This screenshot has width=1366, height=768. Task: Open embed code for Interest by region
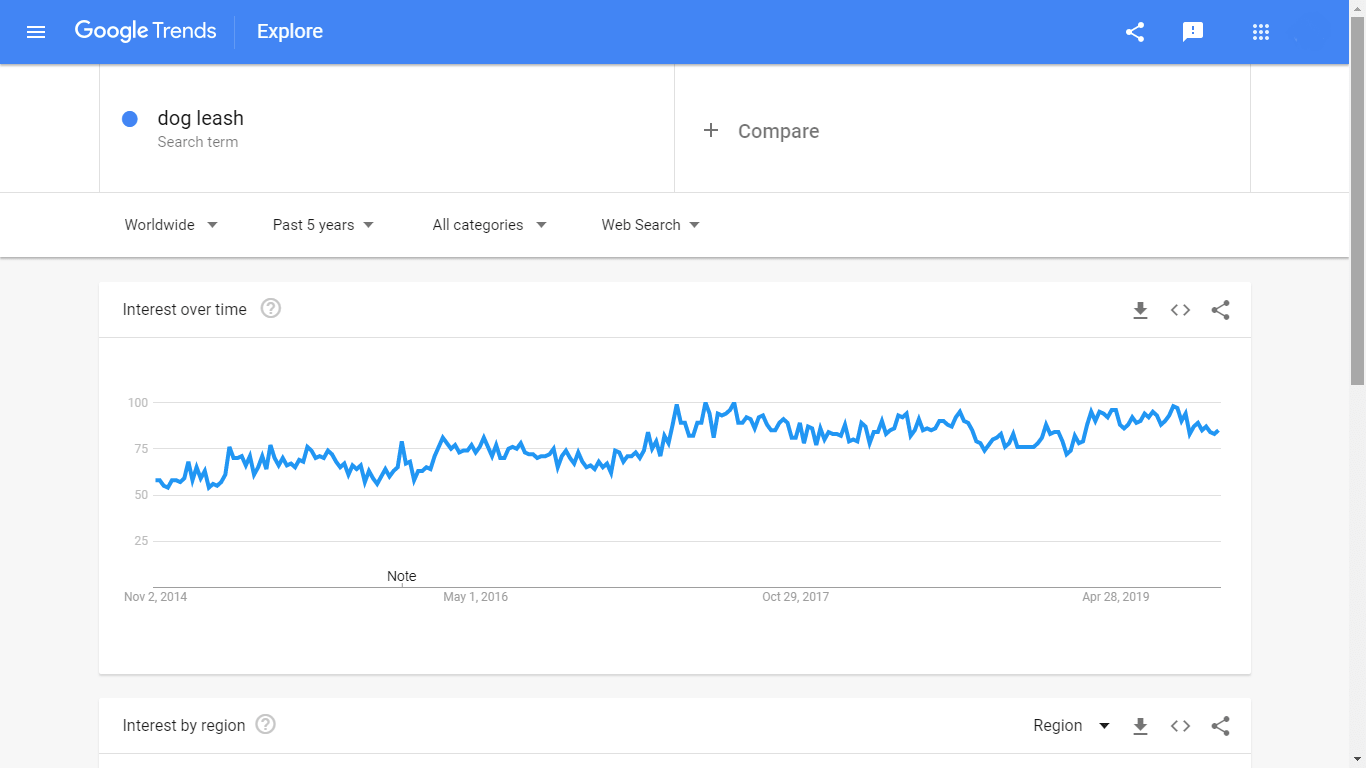(x=1180, y=726)
